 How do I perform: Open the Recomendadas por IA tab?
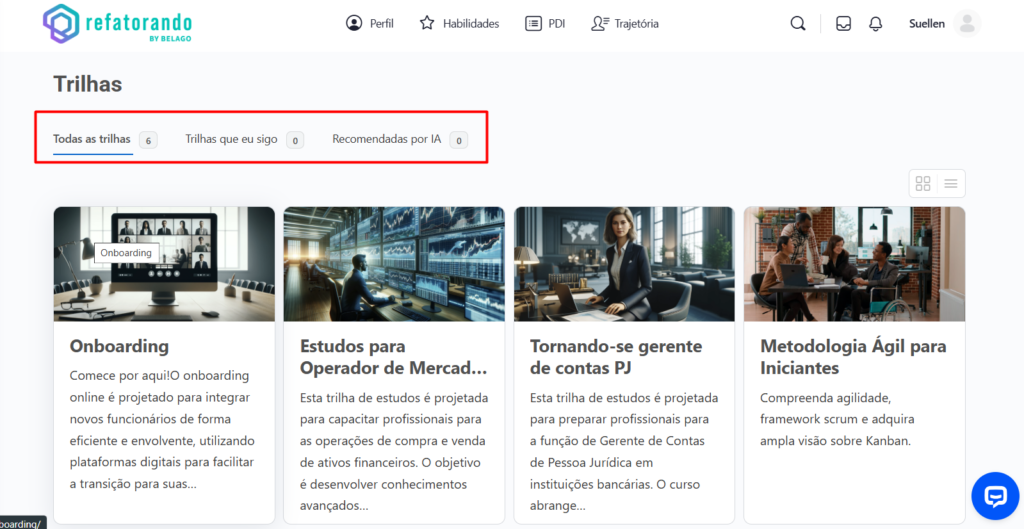coord(386,139)
